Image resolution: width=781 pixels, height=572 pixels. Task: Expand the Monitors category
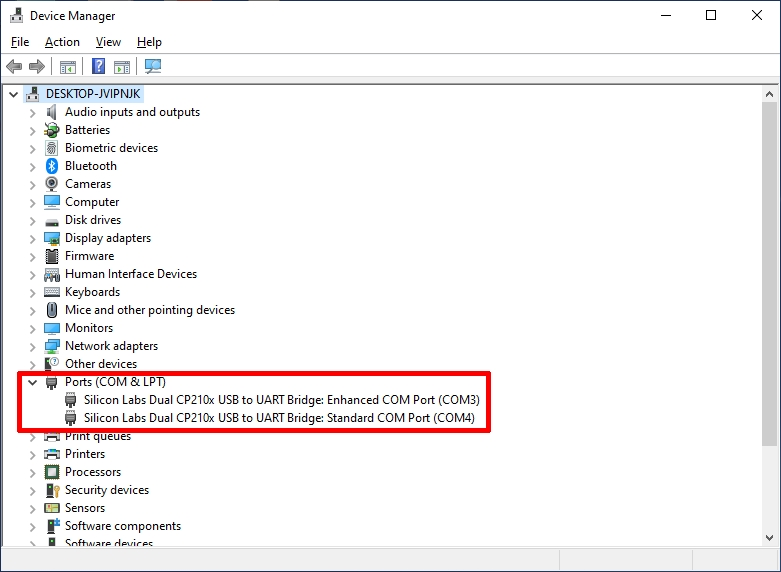[32, 328]
